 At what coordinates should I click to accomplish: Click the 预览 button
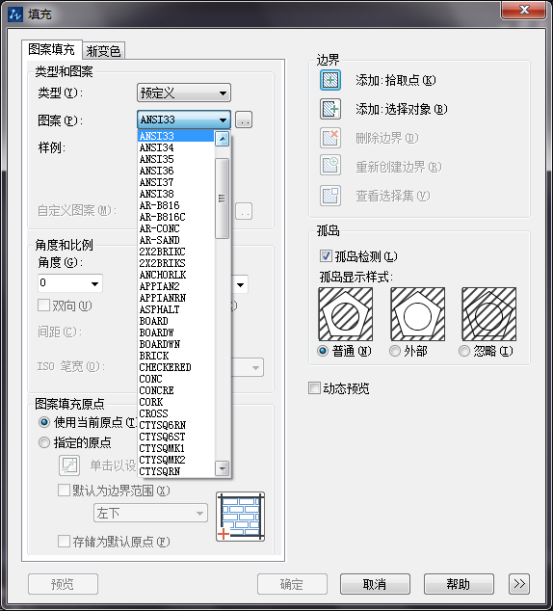(63, 584)
